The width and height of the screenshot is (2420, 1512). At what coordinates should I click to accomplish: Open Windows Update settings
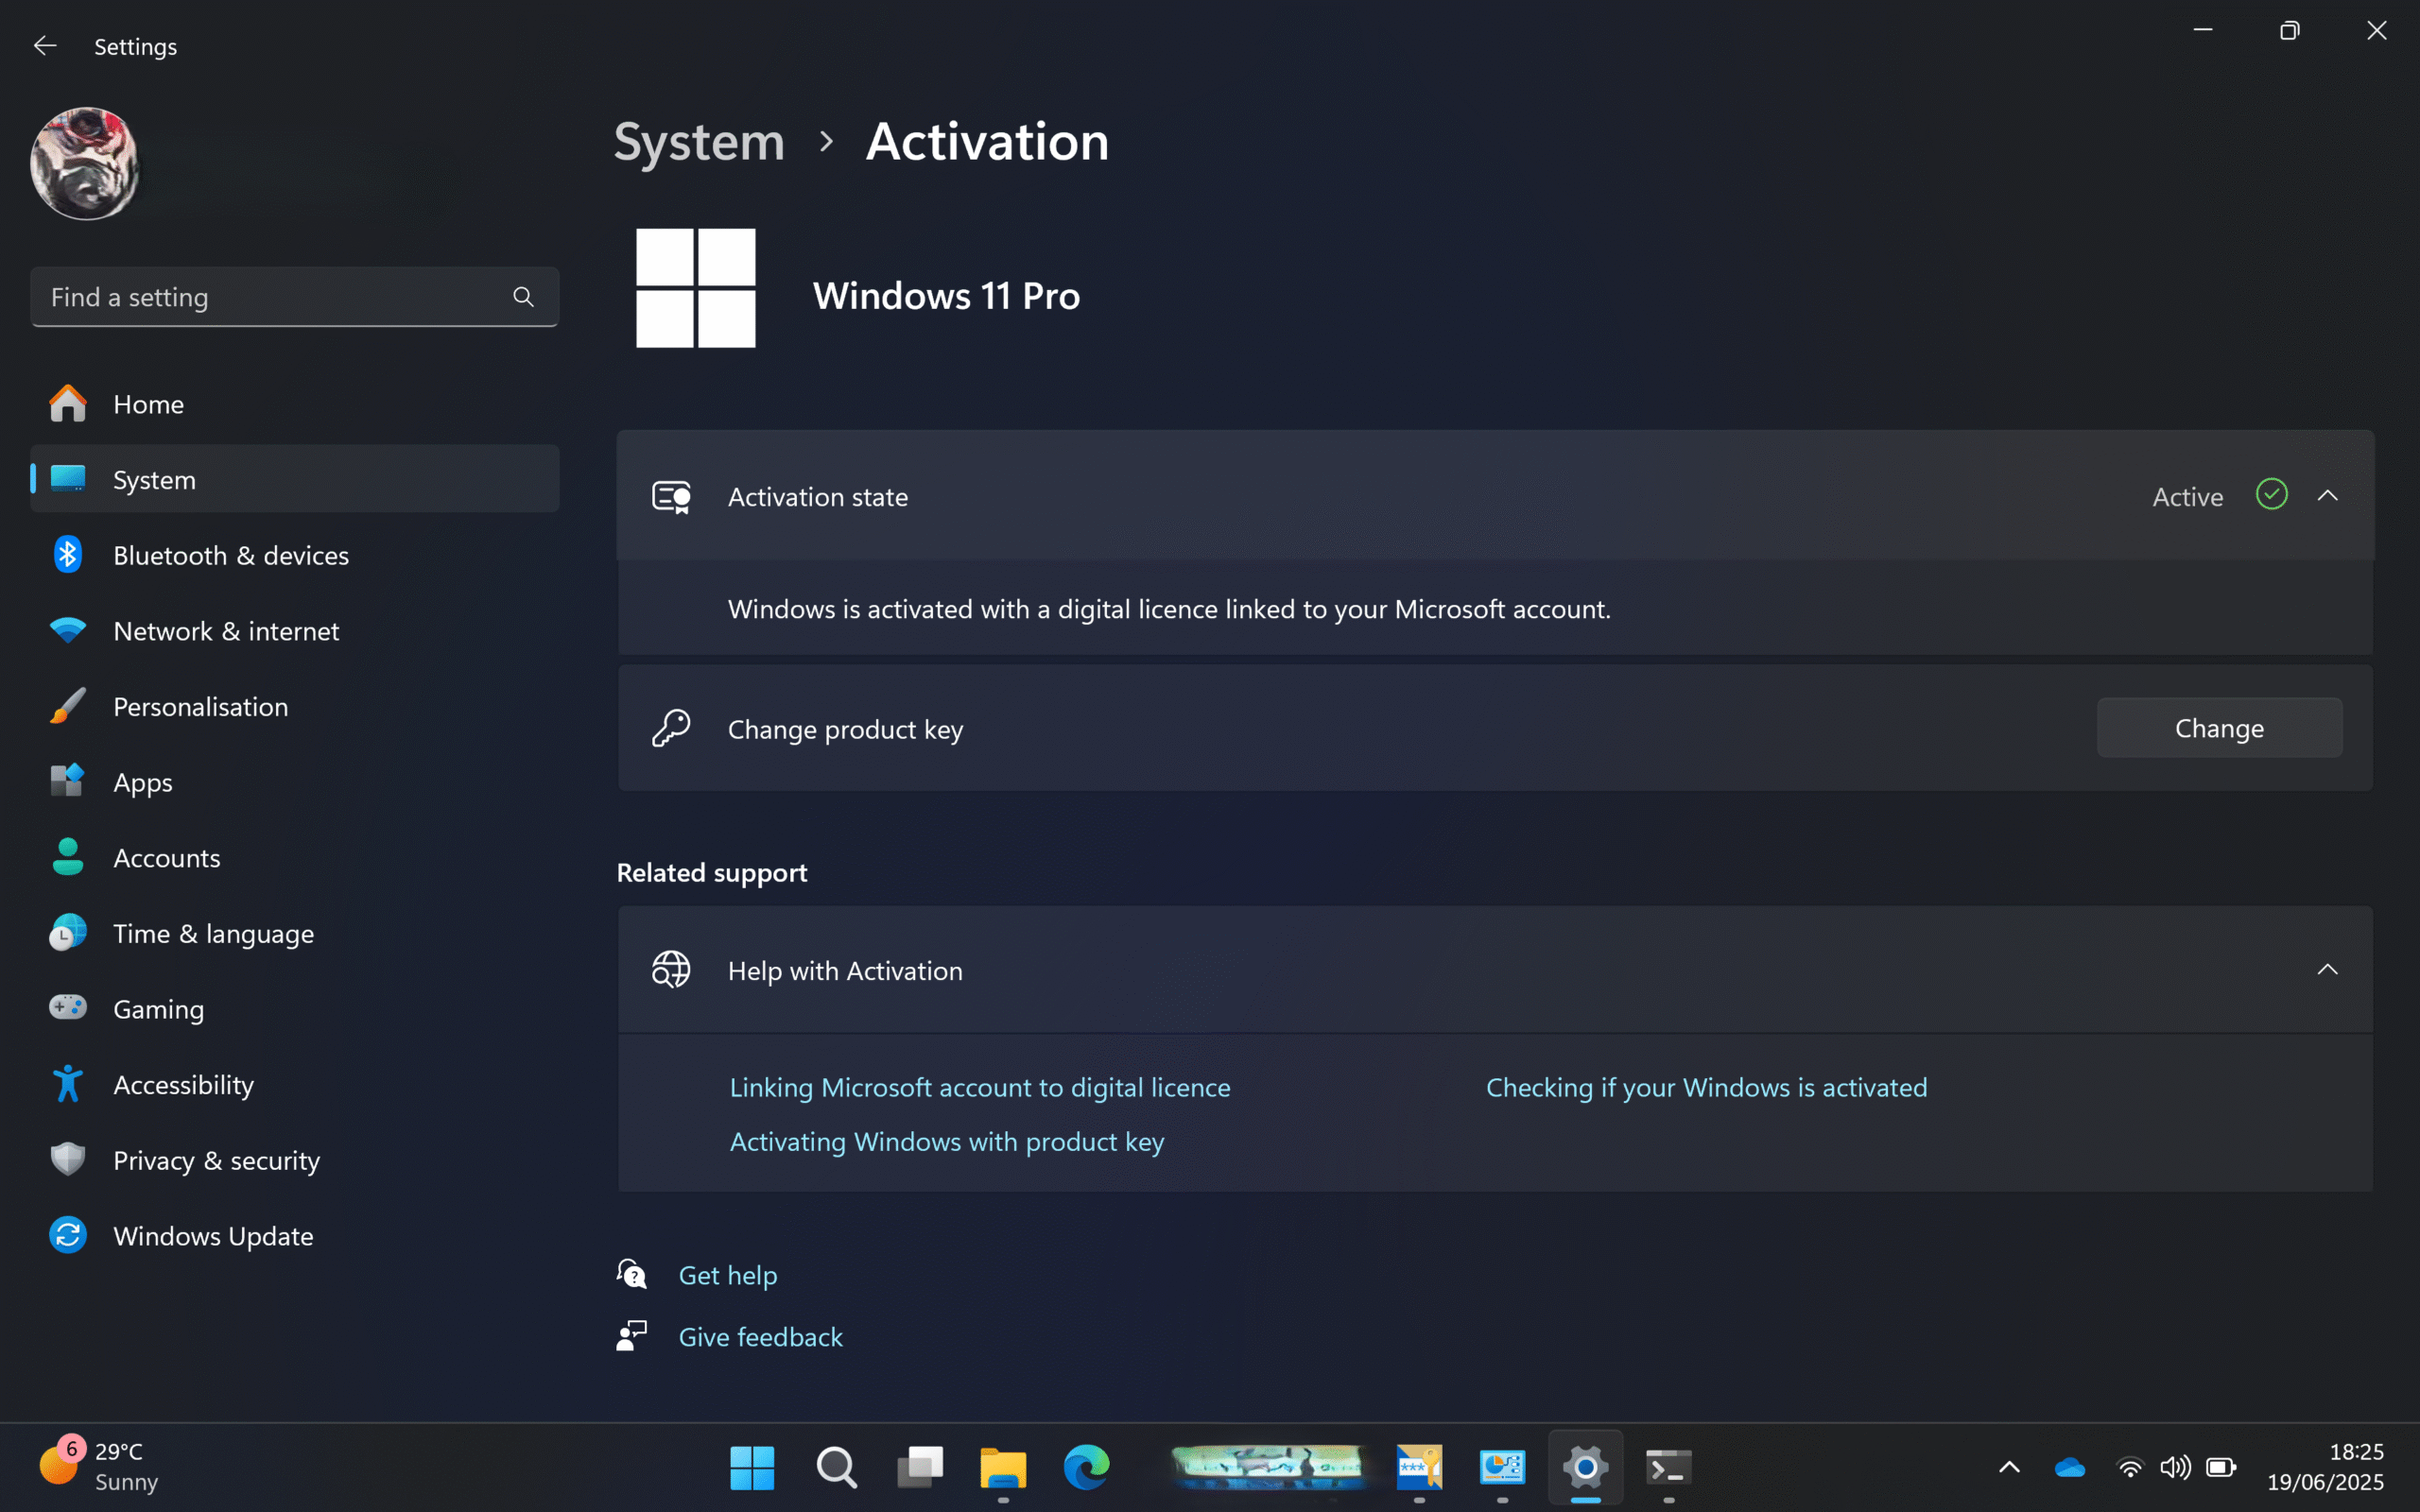pos(294,1236)
